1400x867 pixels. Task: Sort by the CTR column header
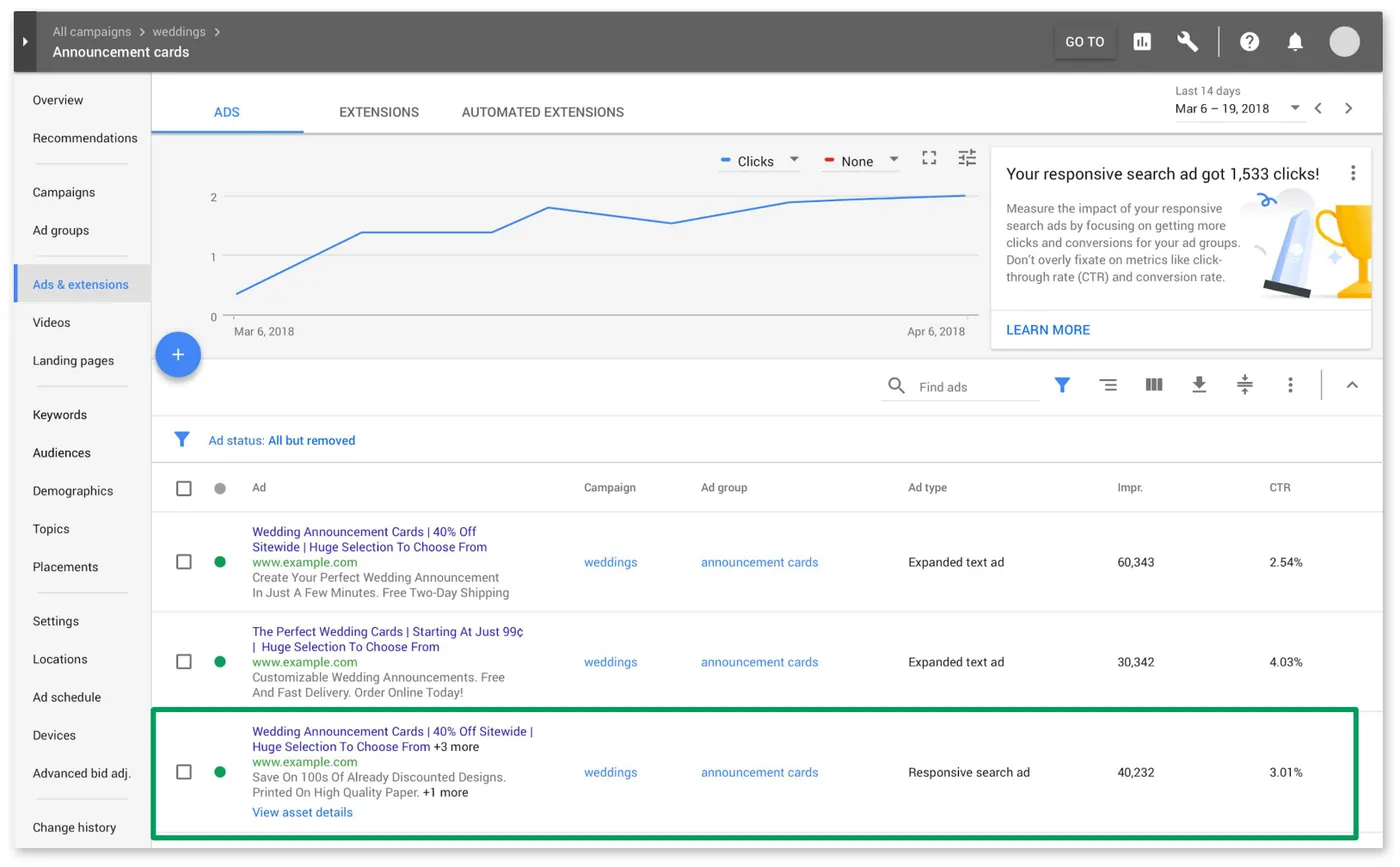1280,488
